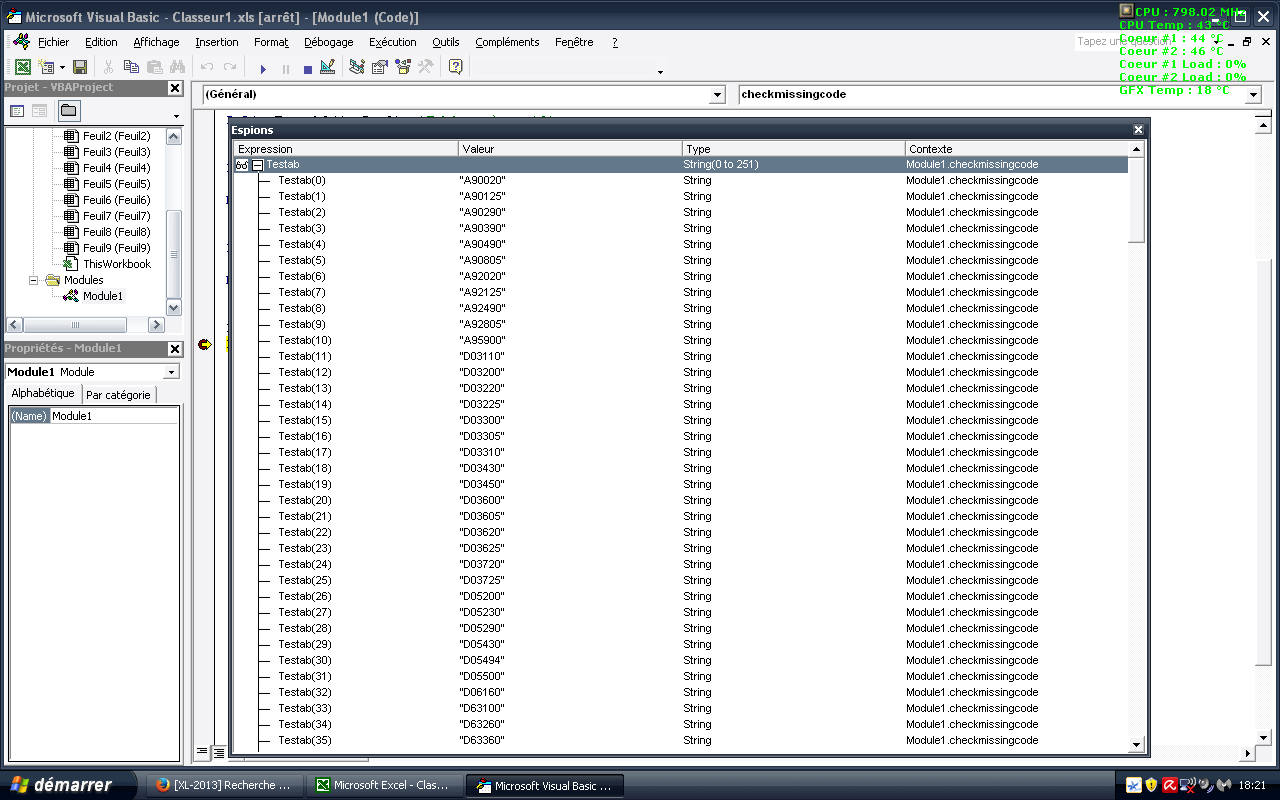
Task: Click Full Module View button at code window bottom
Action: (x=218, y=752)
